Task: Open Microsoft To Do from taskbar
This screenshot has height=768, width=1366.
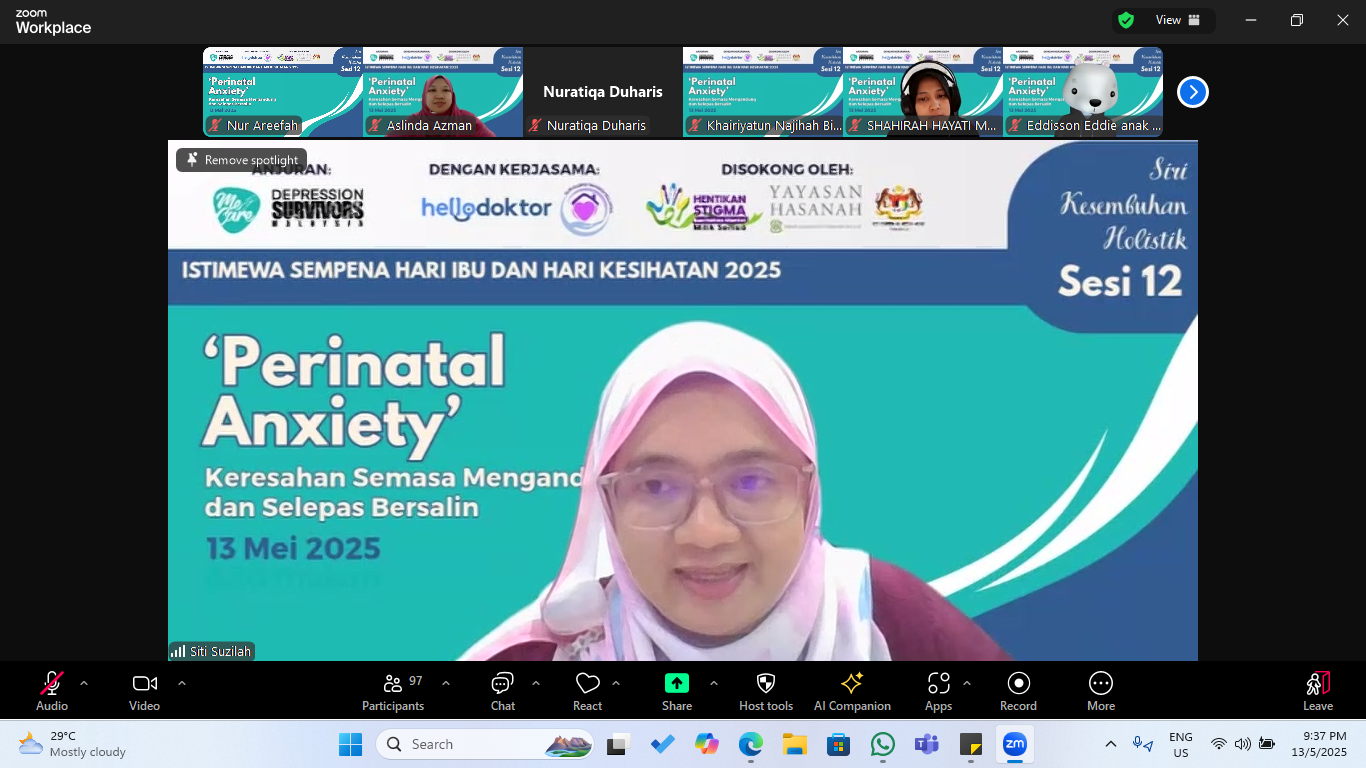Action: 663,744
